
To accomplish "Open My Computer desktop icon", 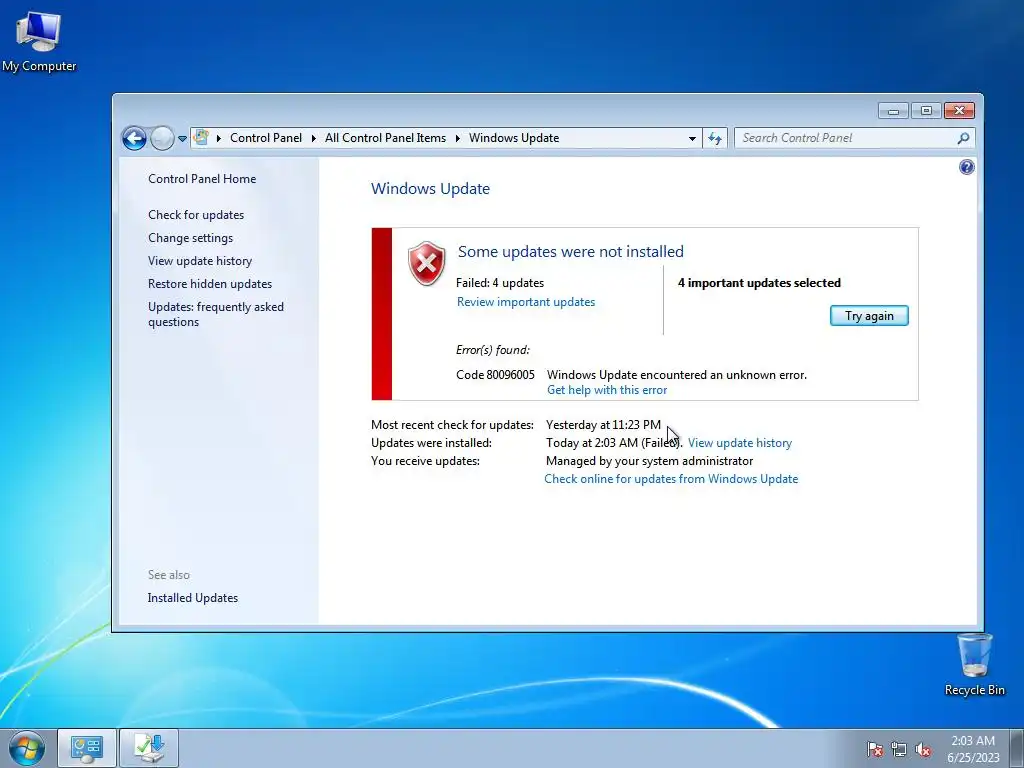I will 39,40.
